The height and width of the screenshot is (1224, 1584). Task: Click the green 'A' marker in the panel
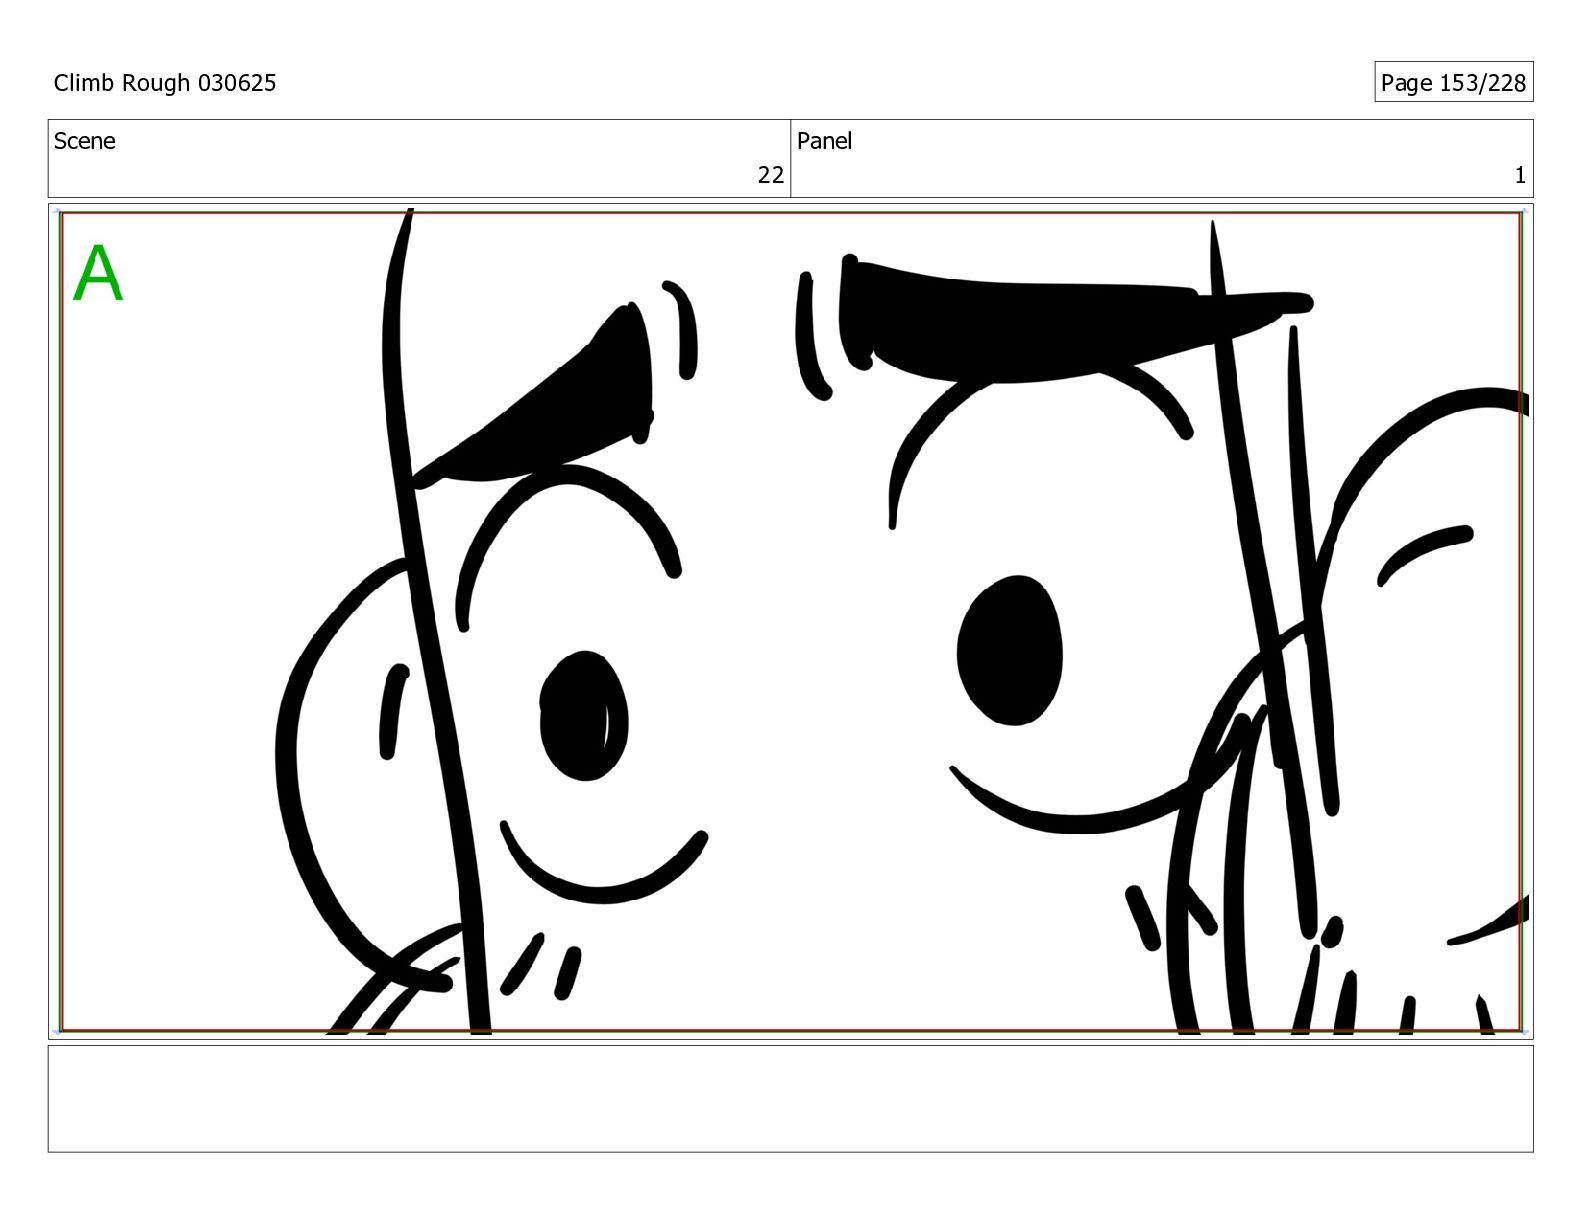coord(98,273)
